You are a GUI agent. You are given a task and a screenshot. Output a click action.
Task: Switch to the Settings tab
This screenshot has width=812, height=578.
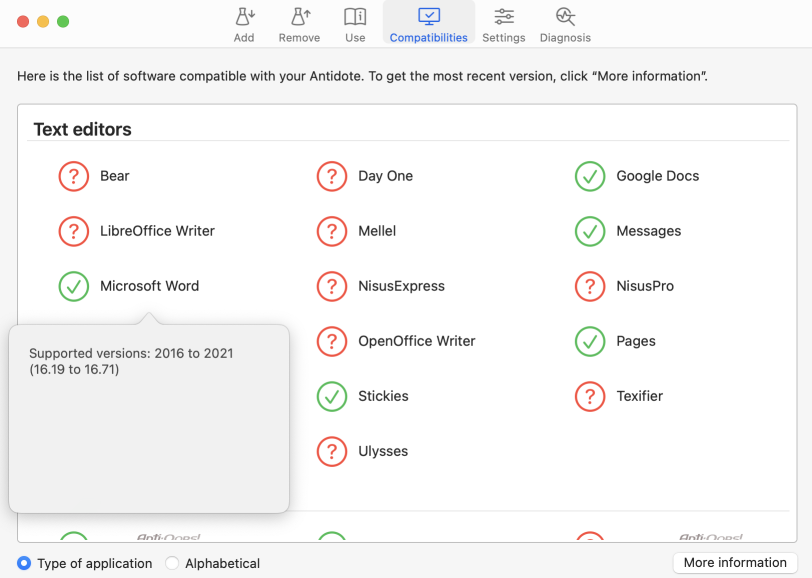[503, 22]
